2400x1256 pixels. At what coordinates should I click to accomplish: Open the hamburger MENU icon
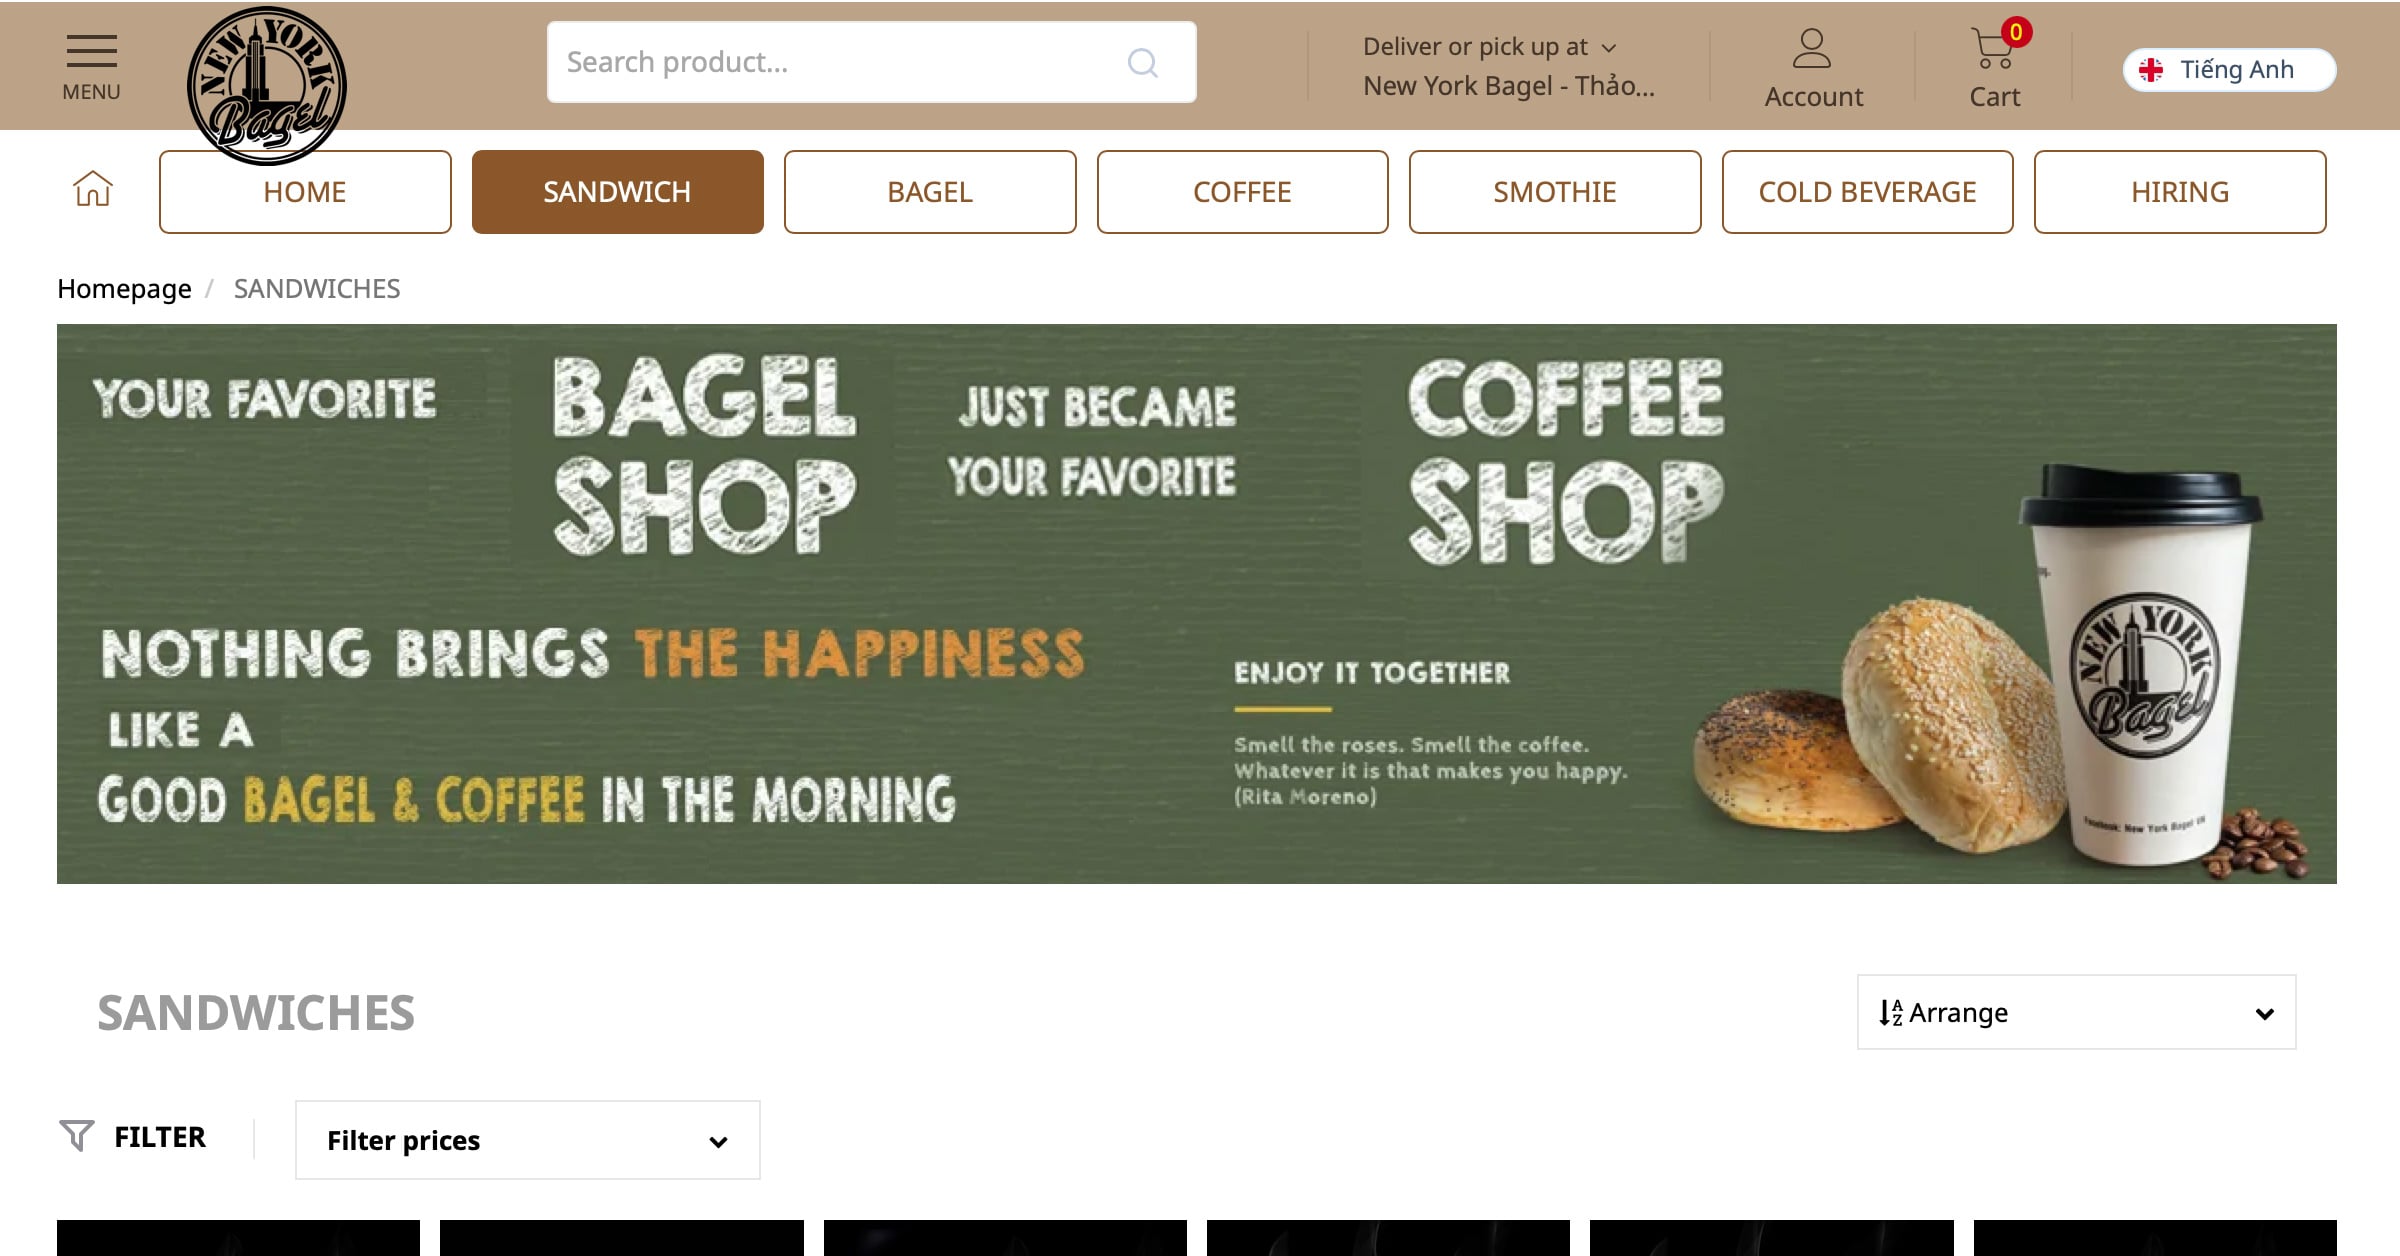coord(91,53)
